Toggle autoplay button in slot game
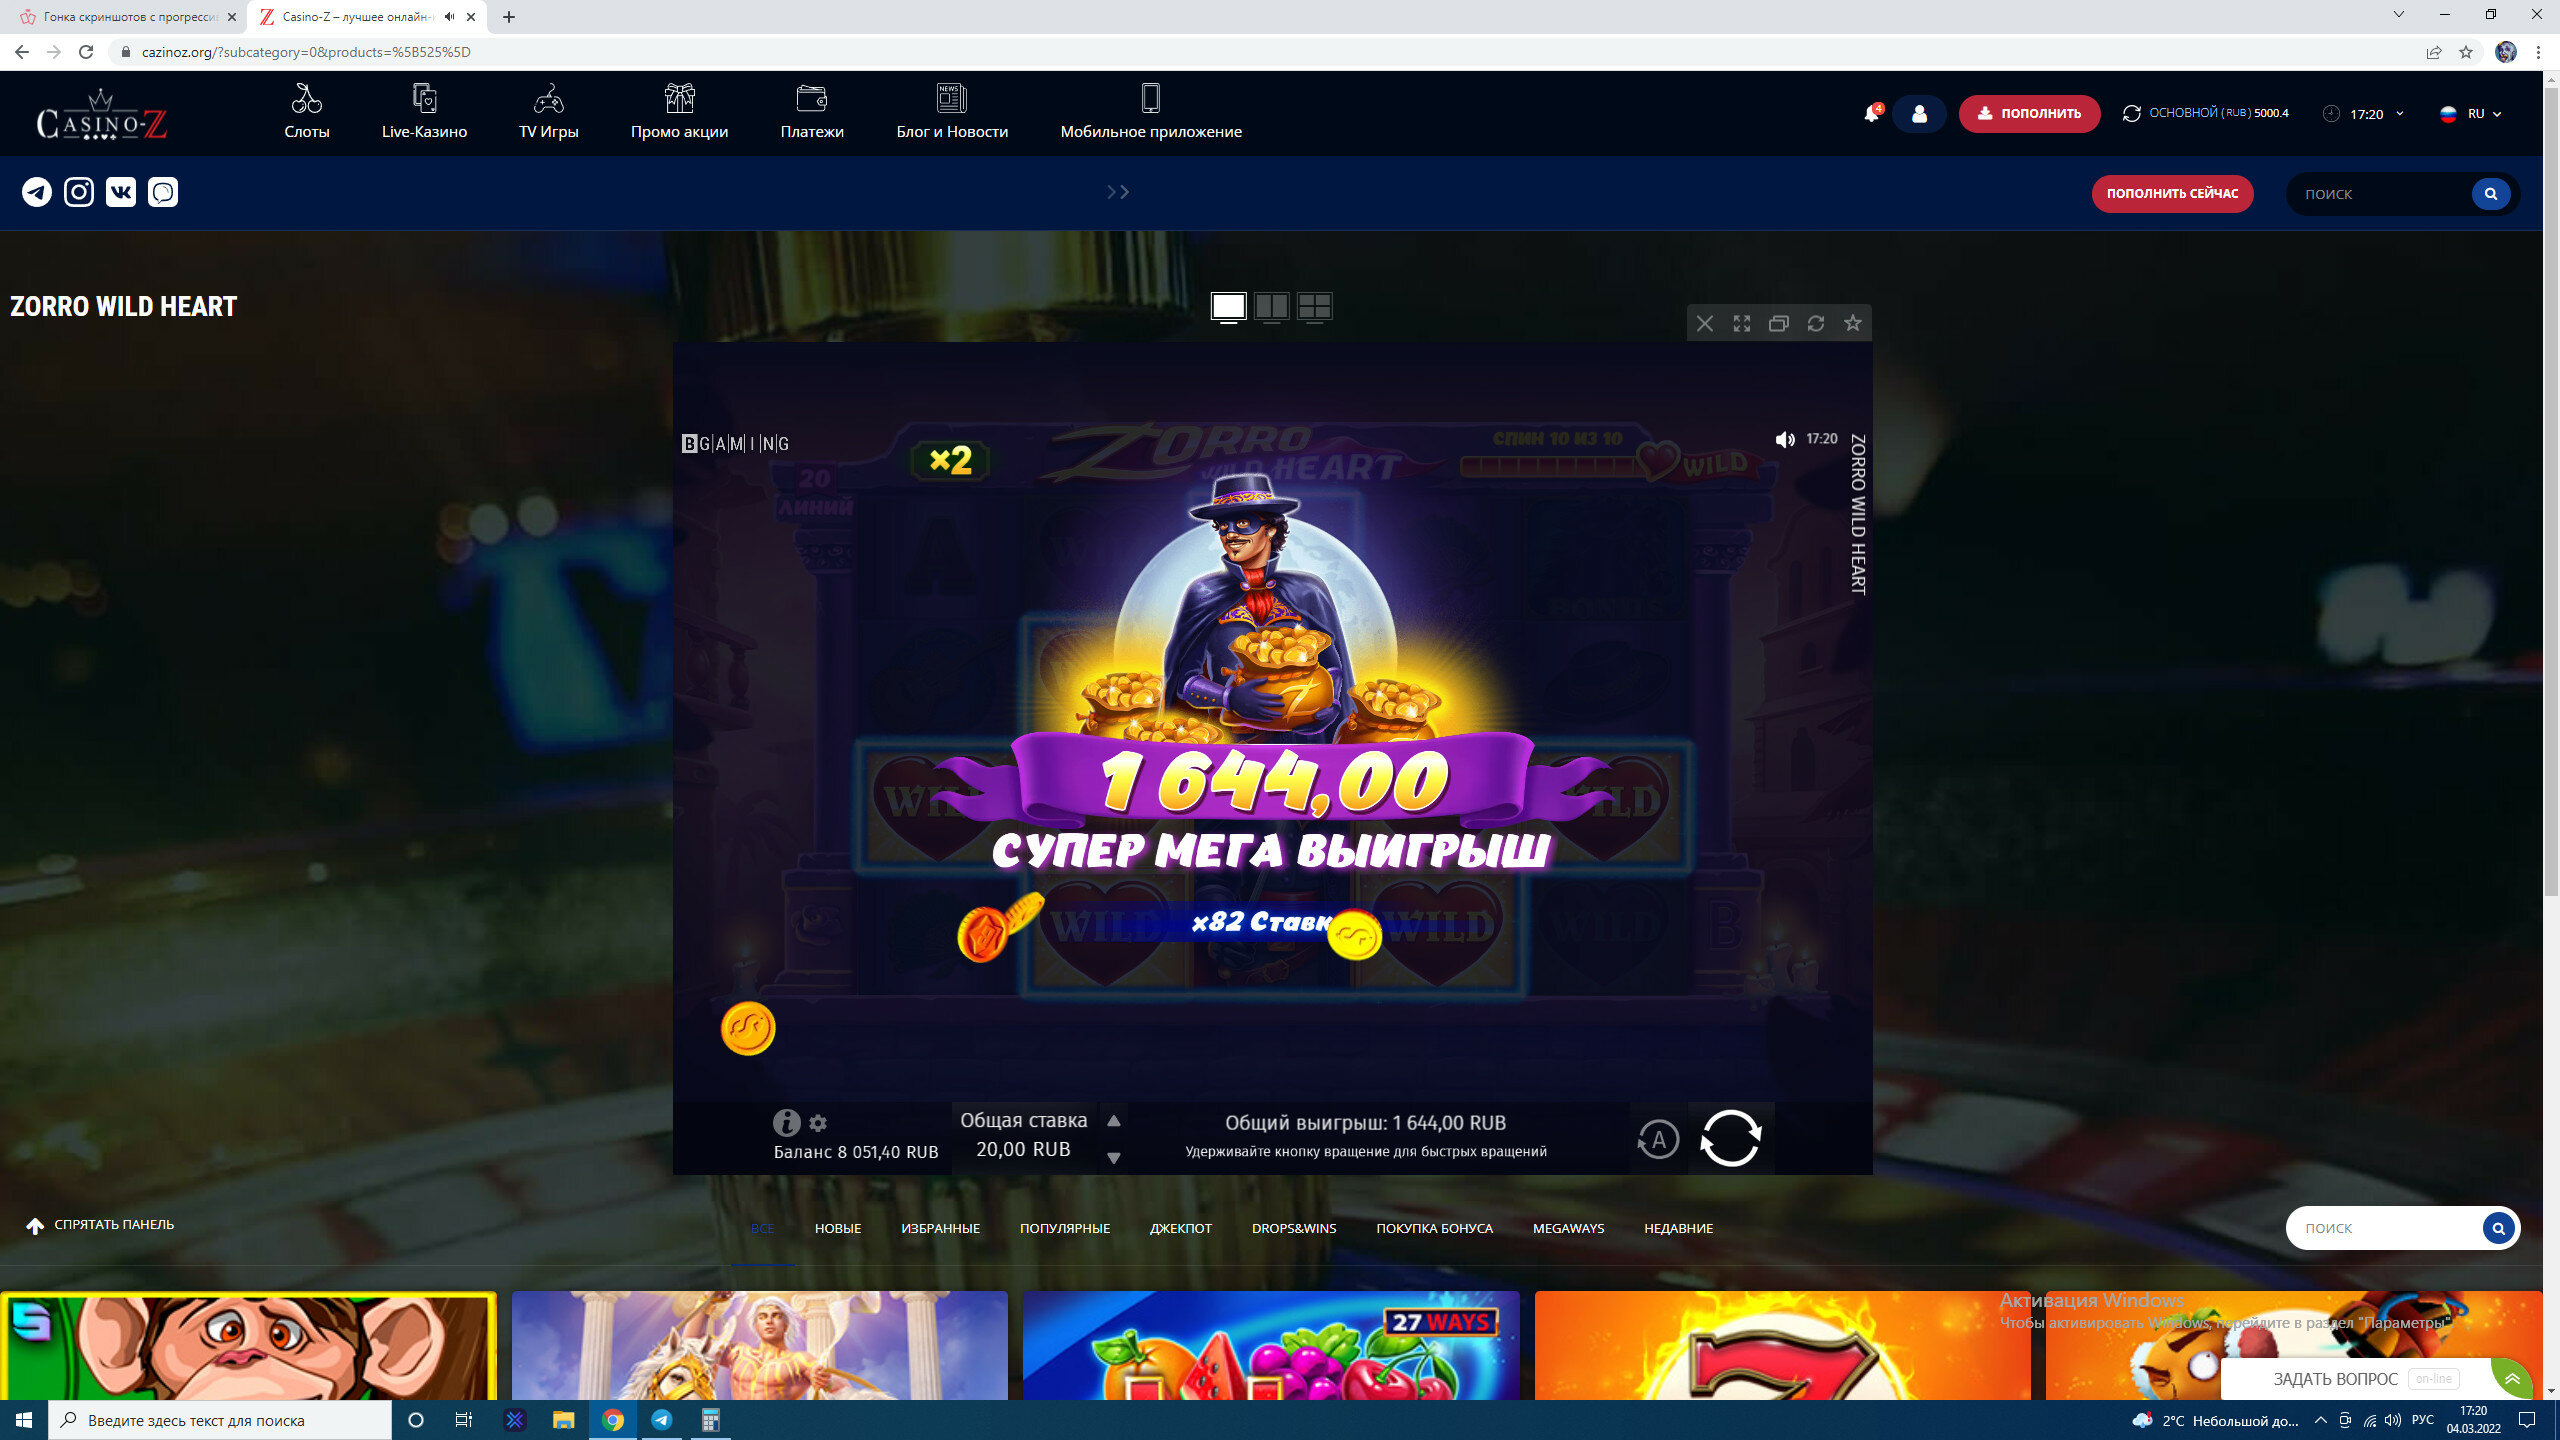The image size is (2560, 1440). 1658,1139
